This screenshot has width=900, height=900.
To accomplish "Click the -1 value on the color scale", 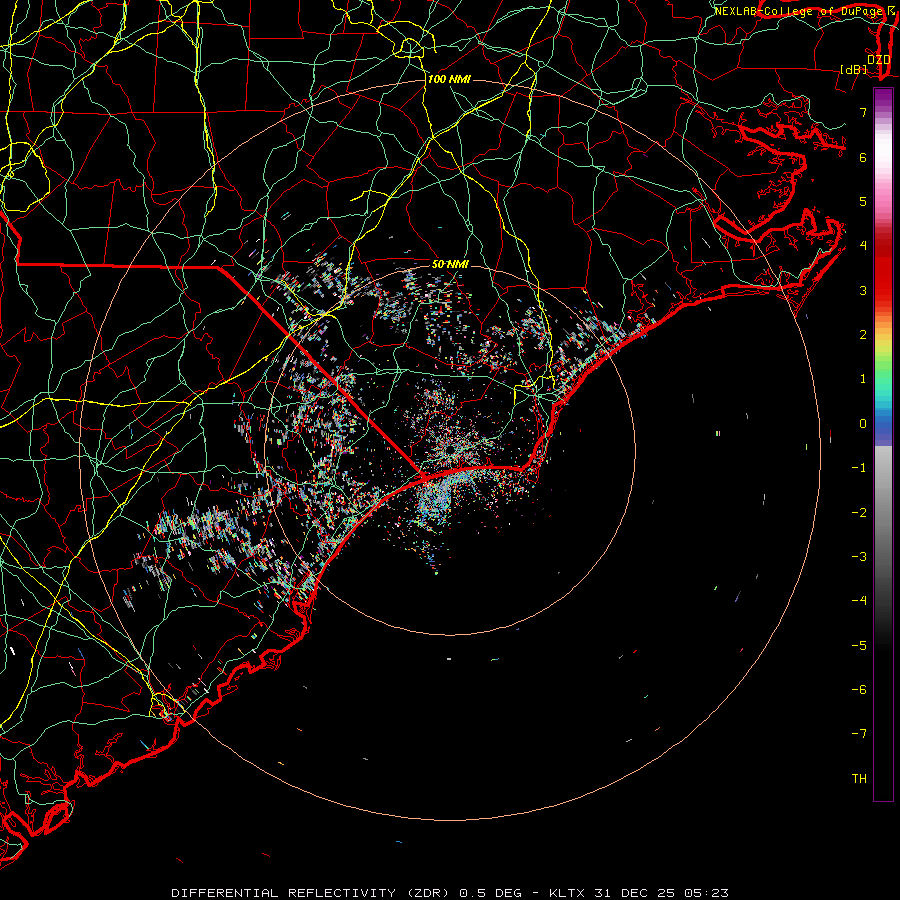I will click(859, 468).
